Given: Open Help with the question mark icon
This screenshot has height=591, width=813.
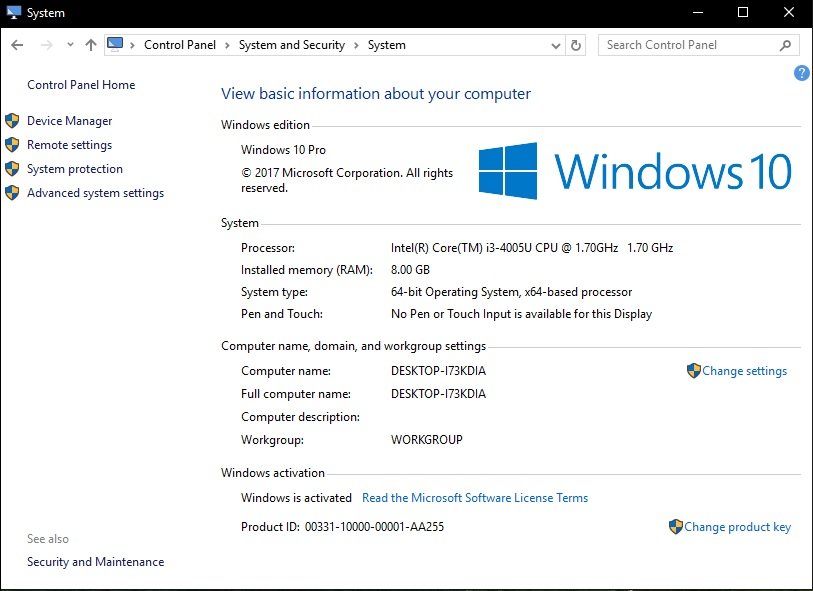Looking at the screenshot, I should [x=802, y=73].
